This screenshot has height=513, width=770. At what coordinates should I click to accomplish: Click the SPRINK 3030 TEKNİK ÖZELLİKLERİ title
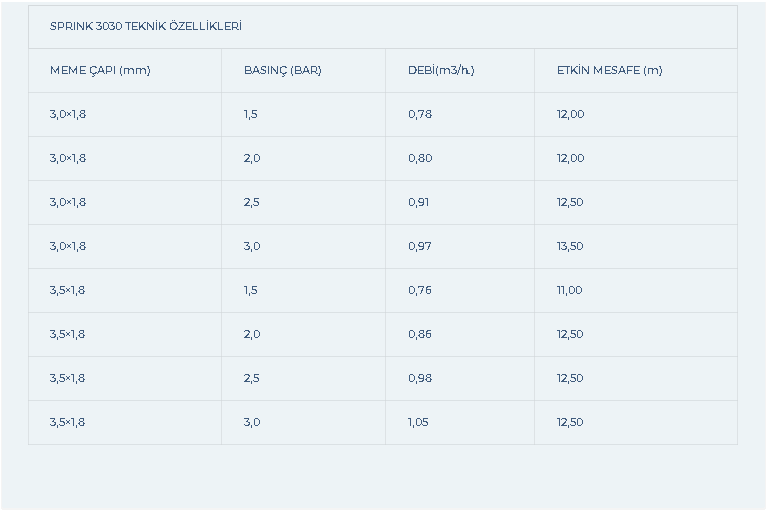pyautogui.click(x=145, y=27)
